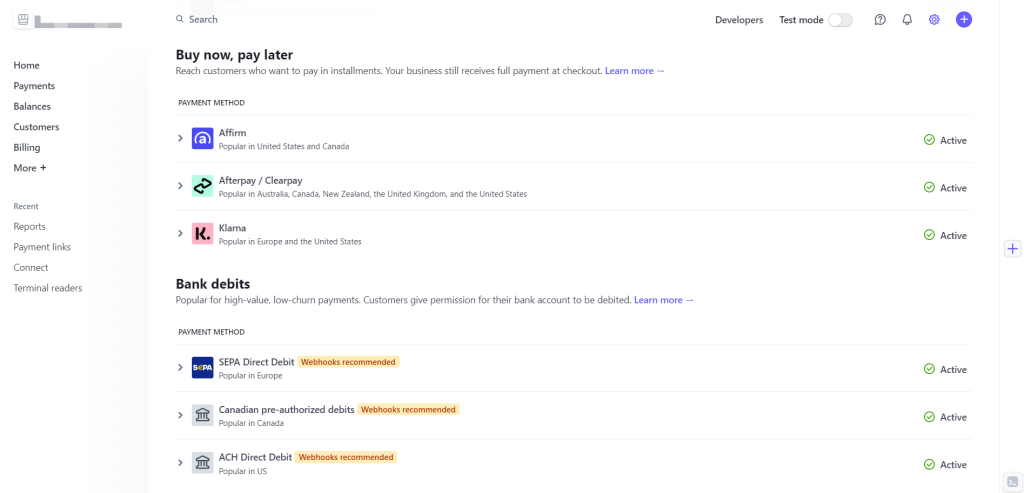Open recent Terminal readers page
Viewport: 1024px width, 493px height.
pos(48,288)
